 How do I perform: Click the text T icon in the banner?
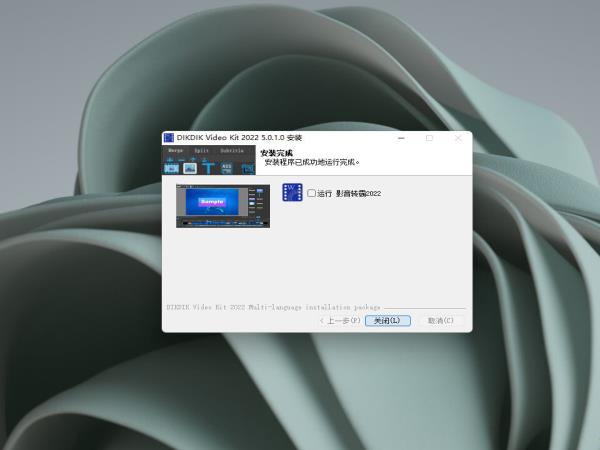coord(208,167)
